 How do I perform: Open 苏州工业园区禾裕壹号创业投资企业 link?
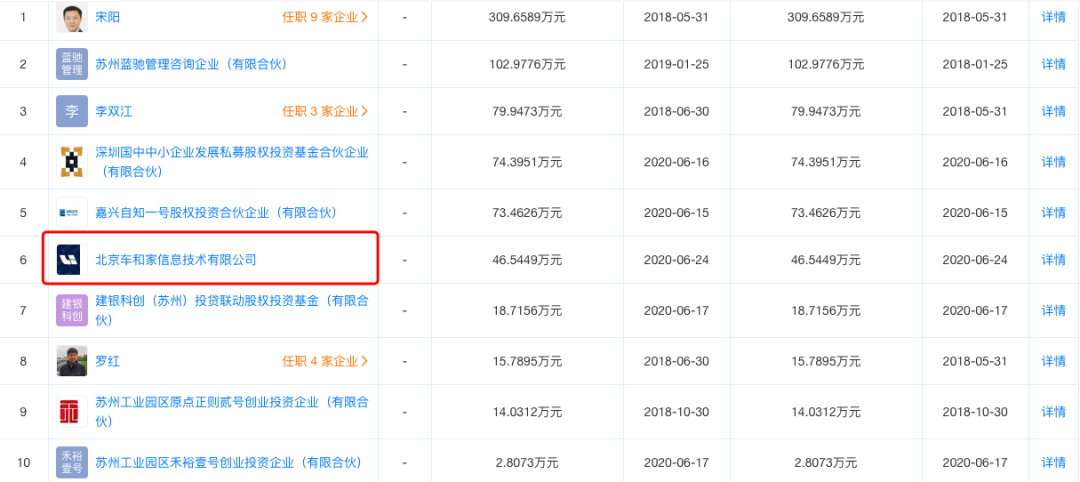229,462
